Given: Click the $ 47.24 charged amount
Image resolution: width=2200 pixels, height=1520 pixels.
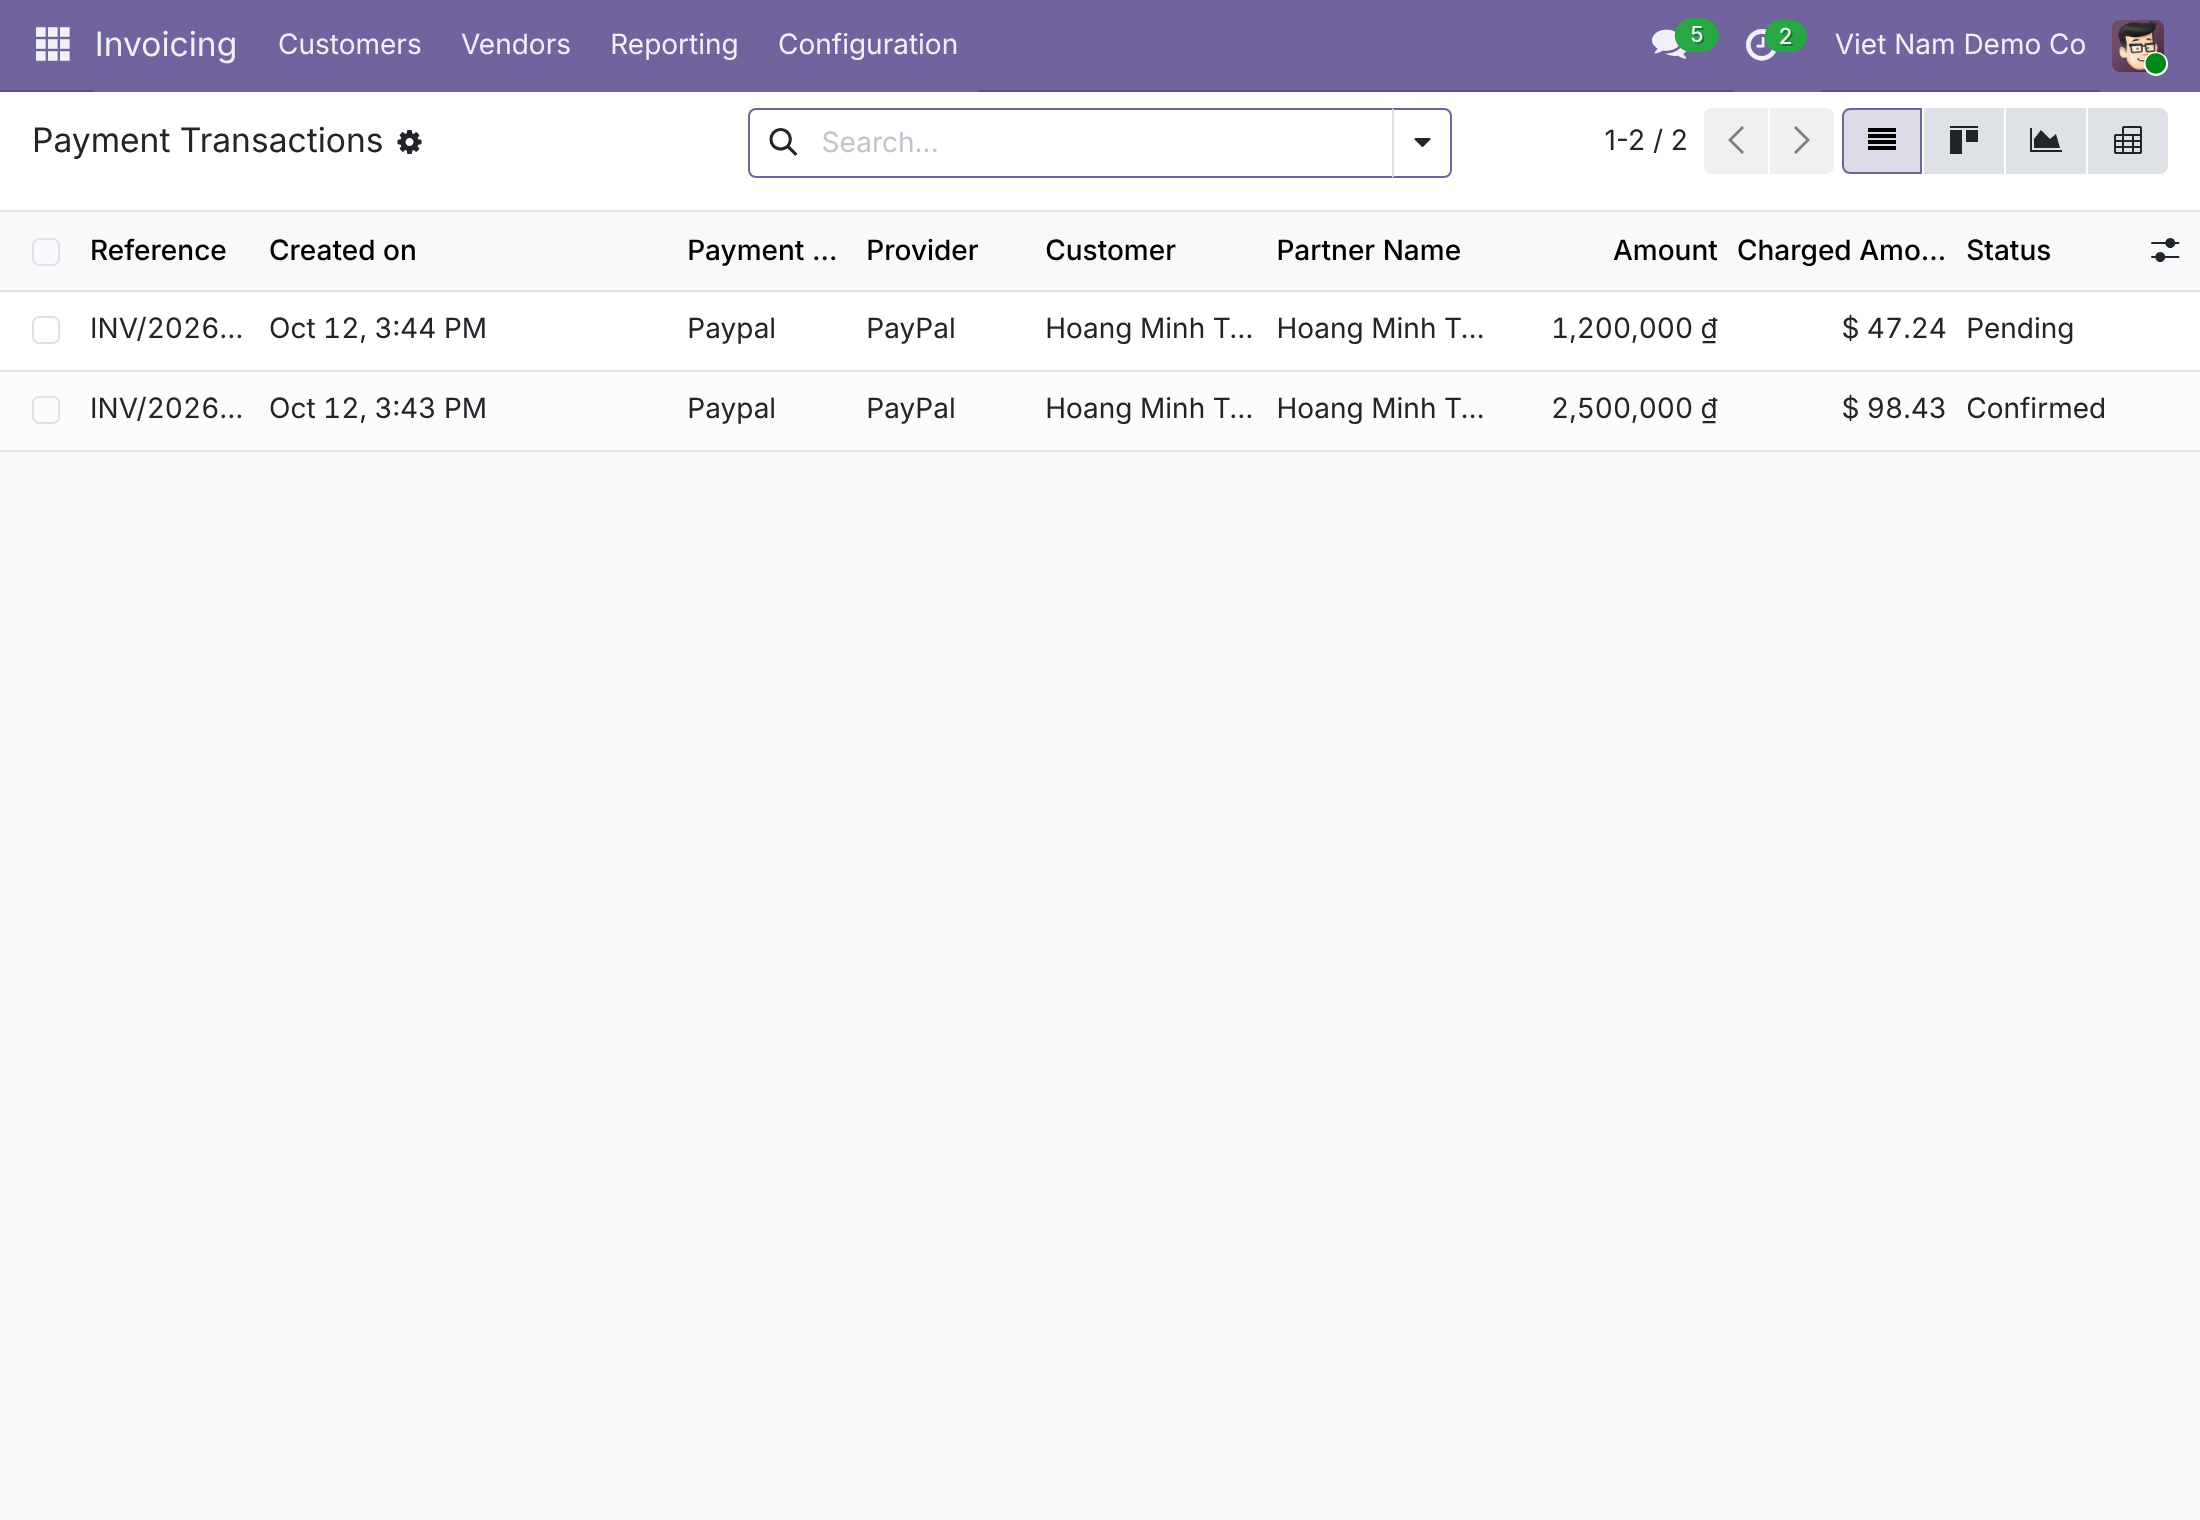Looking at the screenshot, I should coord(1893,329).
